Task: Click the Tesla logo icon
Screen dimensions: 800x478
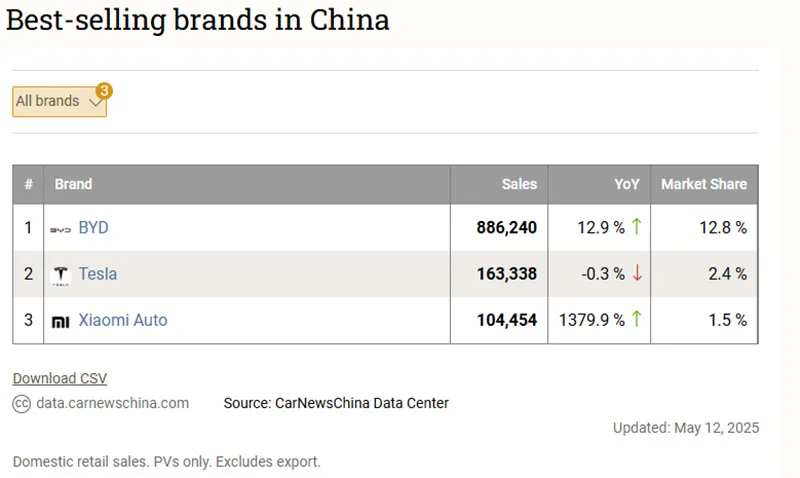Action: (61, 275)
